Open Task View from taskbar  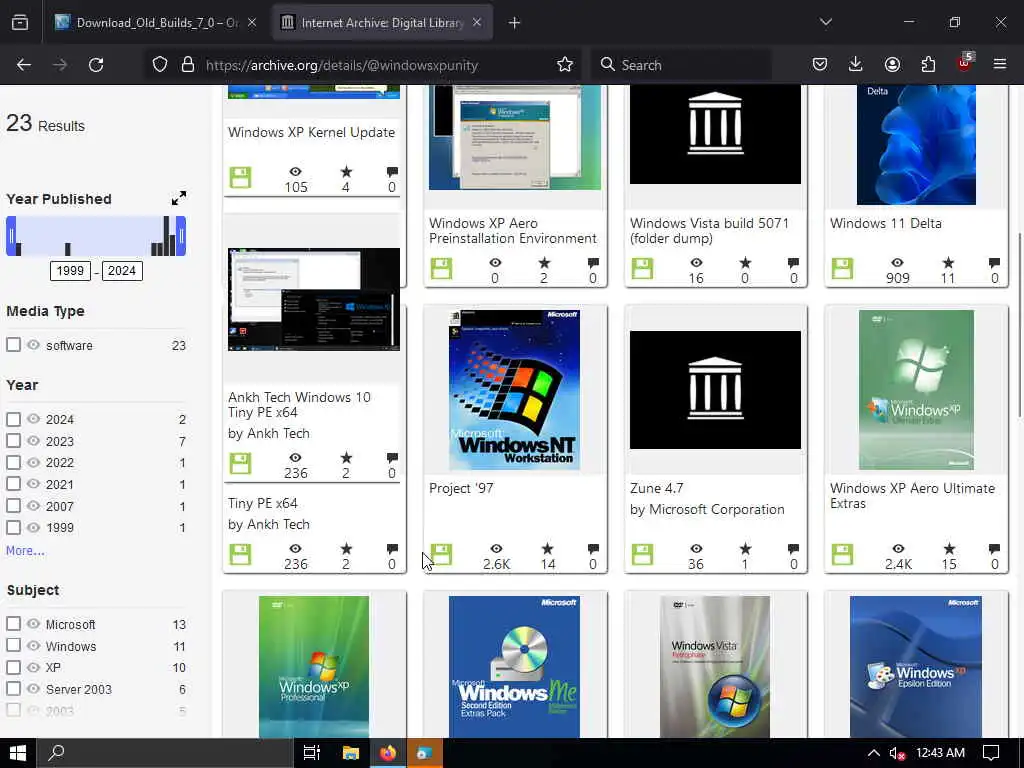click(312, 753)
